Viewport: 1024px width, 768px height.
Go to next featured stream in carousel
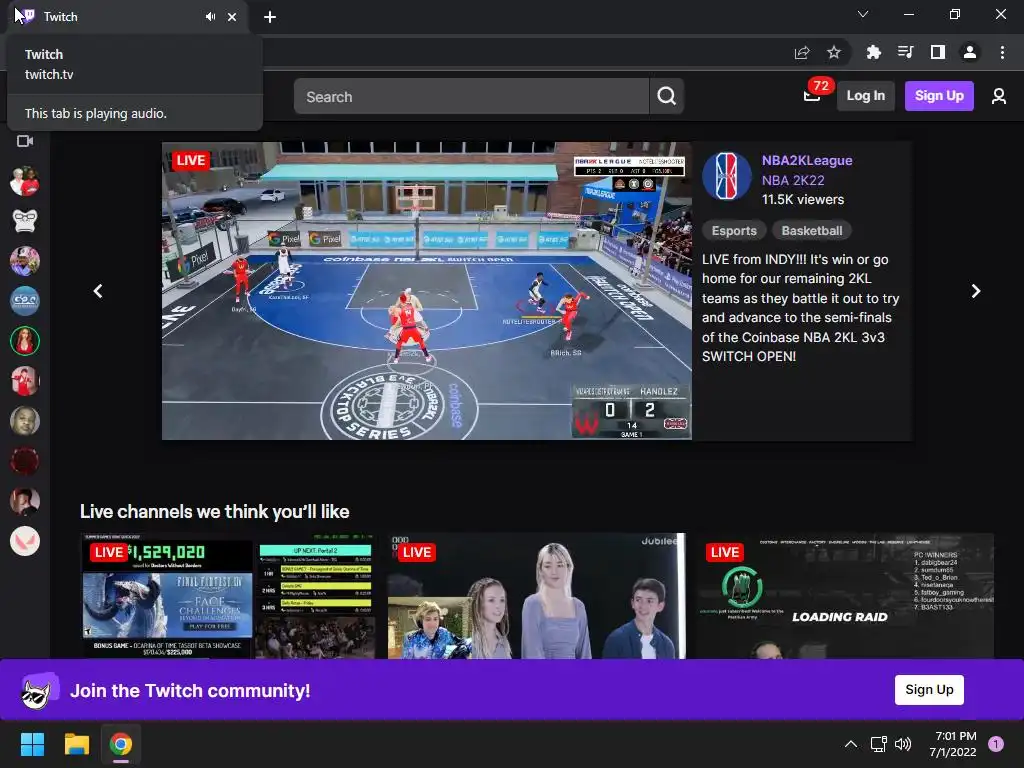click(x=976, y=291)
